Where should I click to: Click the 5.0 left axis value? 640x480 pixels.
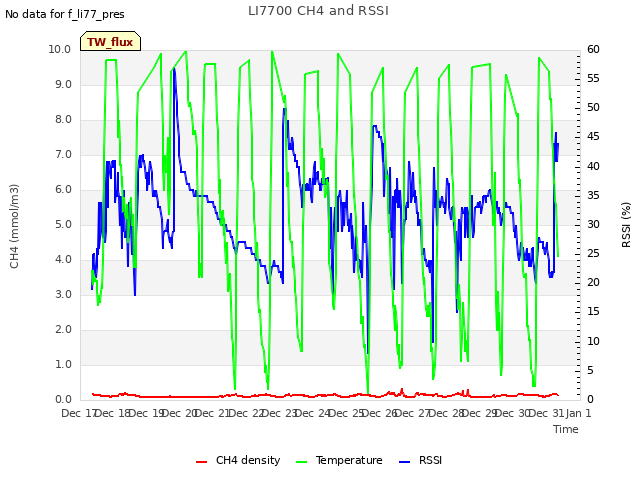tap(63, 224)
